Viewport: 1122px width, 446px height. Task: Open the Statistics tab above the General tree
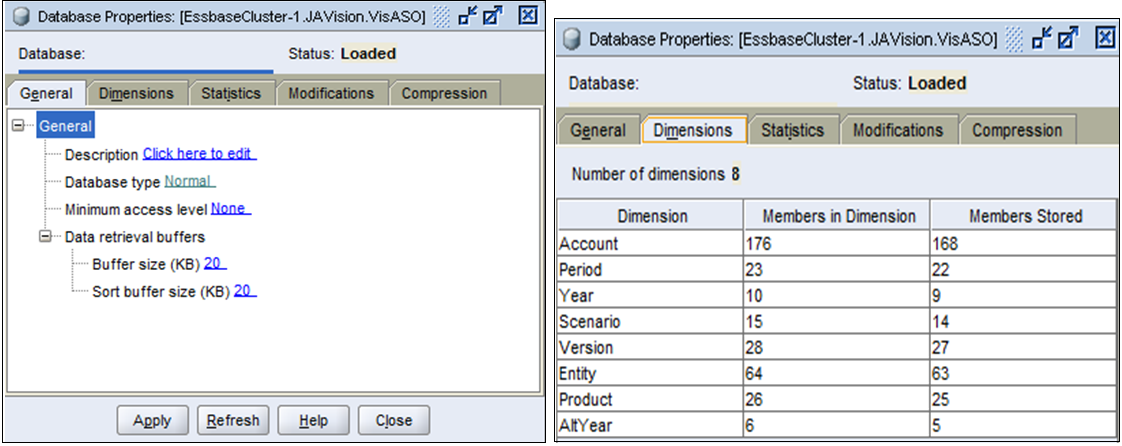tap(231, 93)
